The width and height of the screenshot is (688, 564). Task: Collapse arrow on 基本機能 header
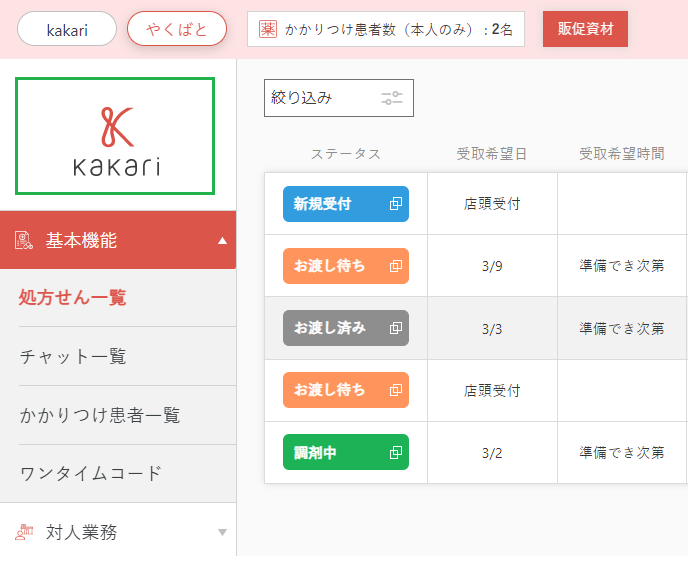pyautogui.click(x=222, y=241)
